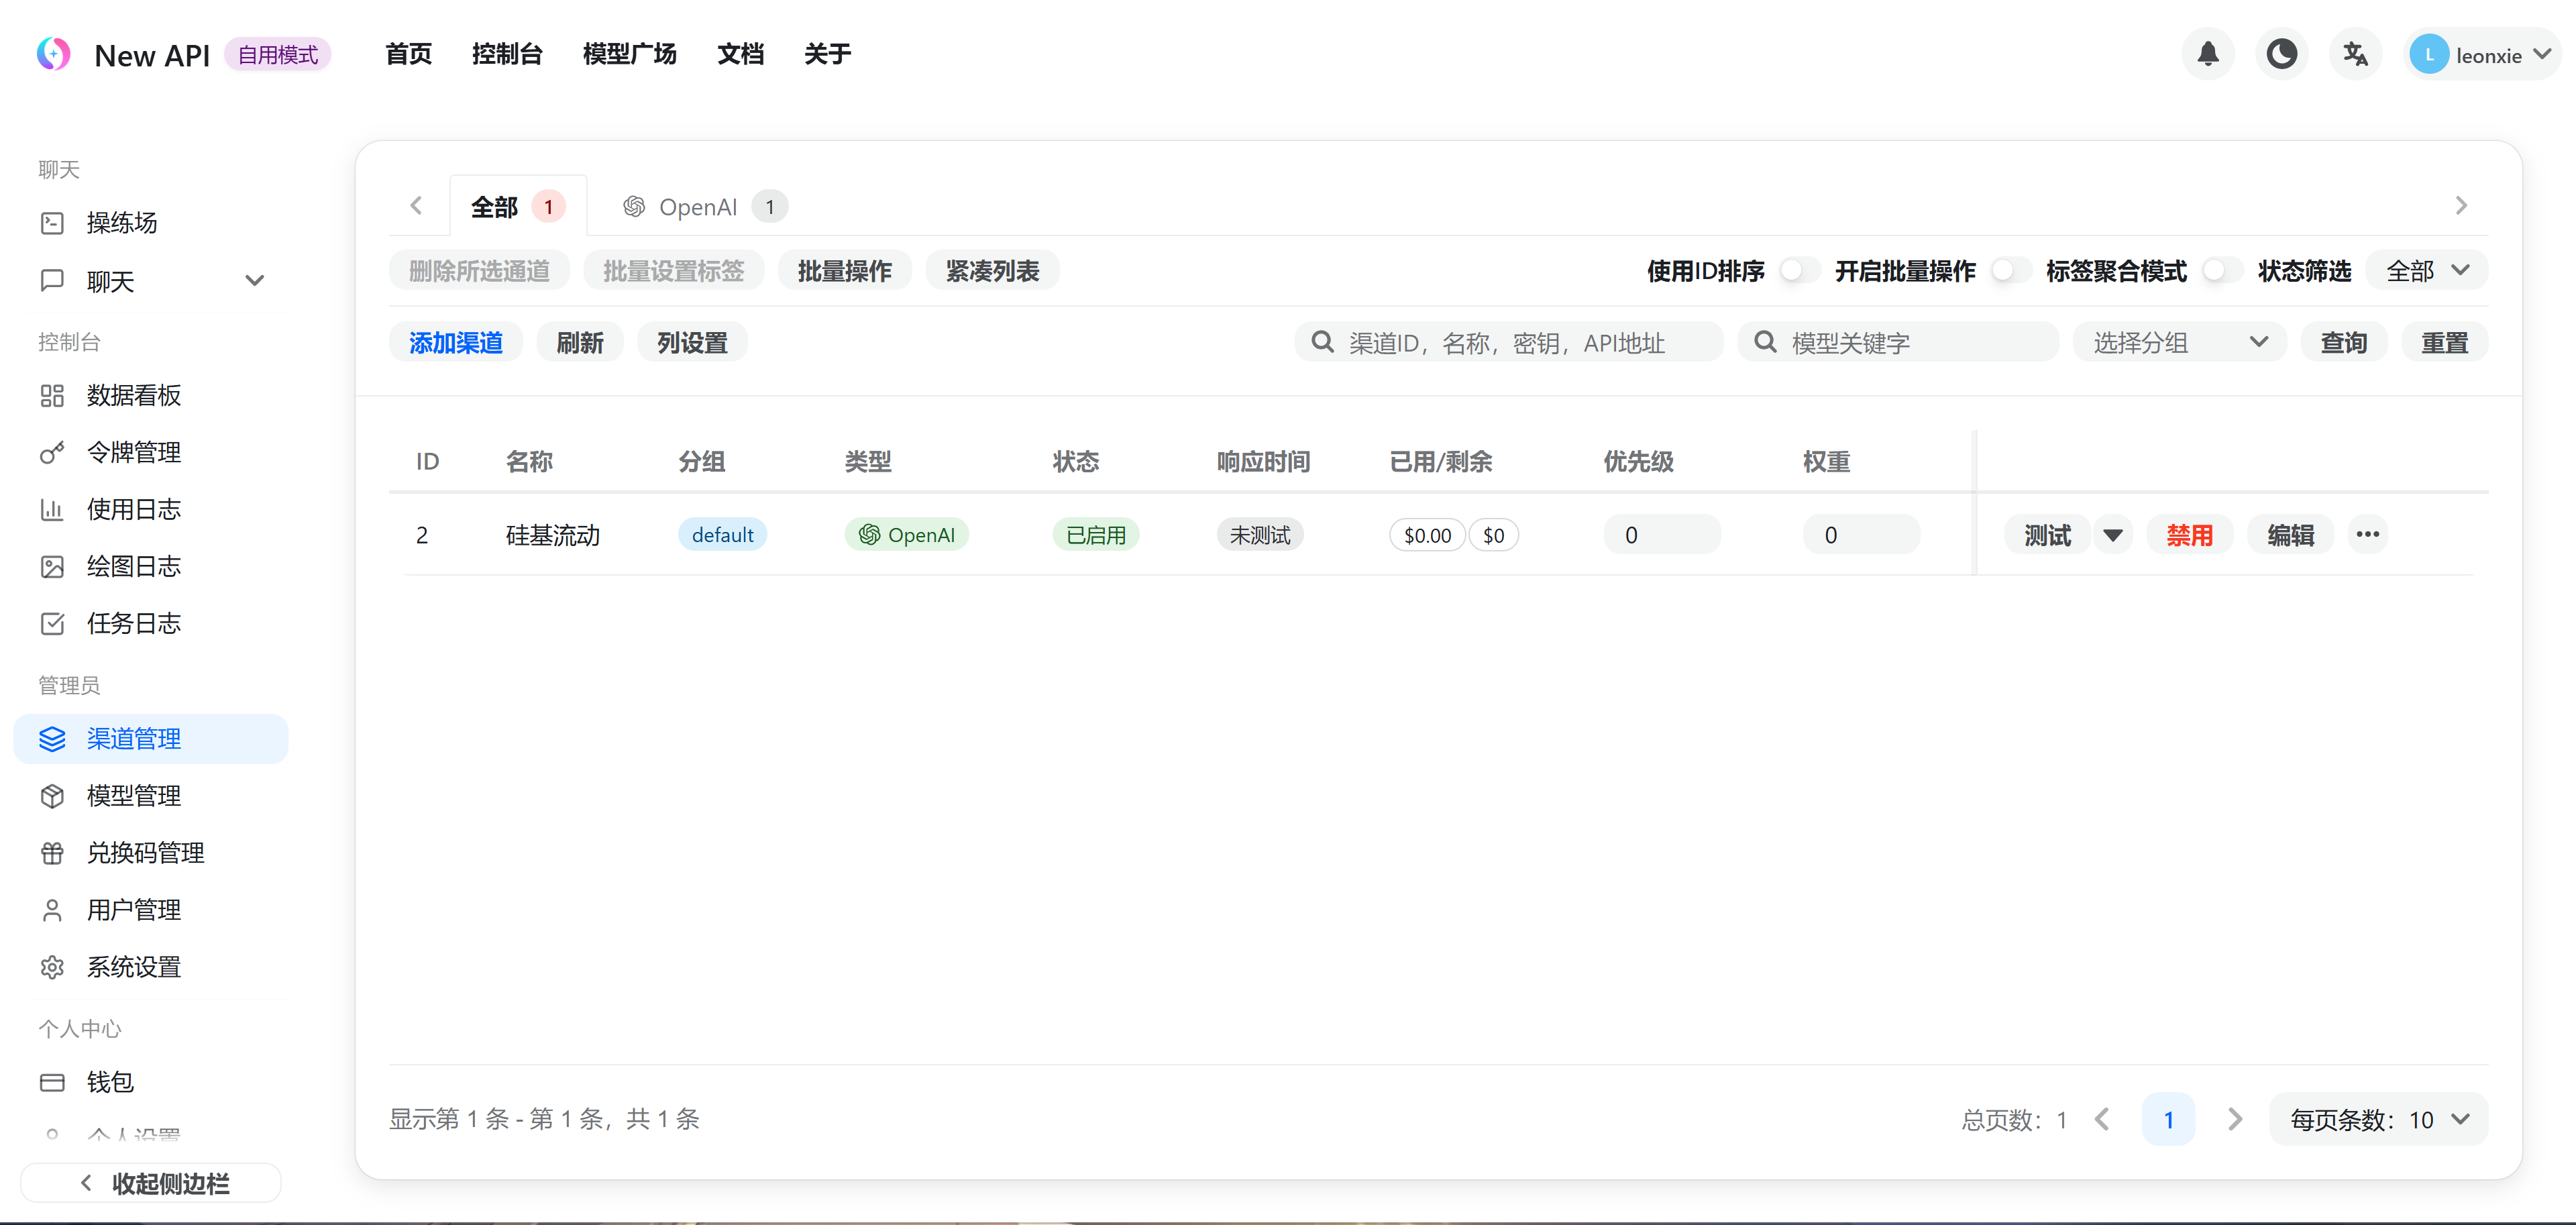Open the language translation icon
2576x1225 pixels.
click(2355, 54)
